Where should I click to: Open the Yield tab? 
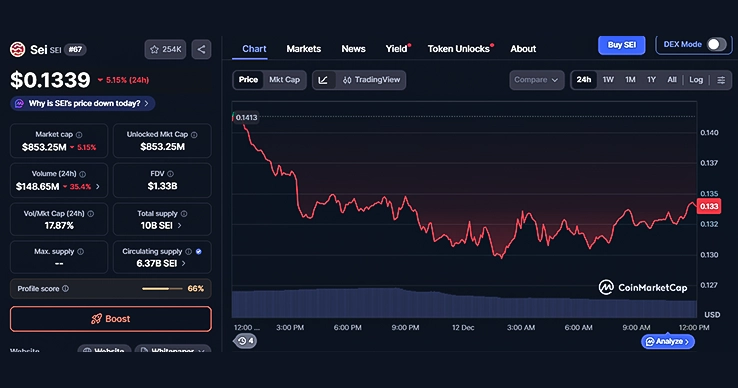[397, 49]
